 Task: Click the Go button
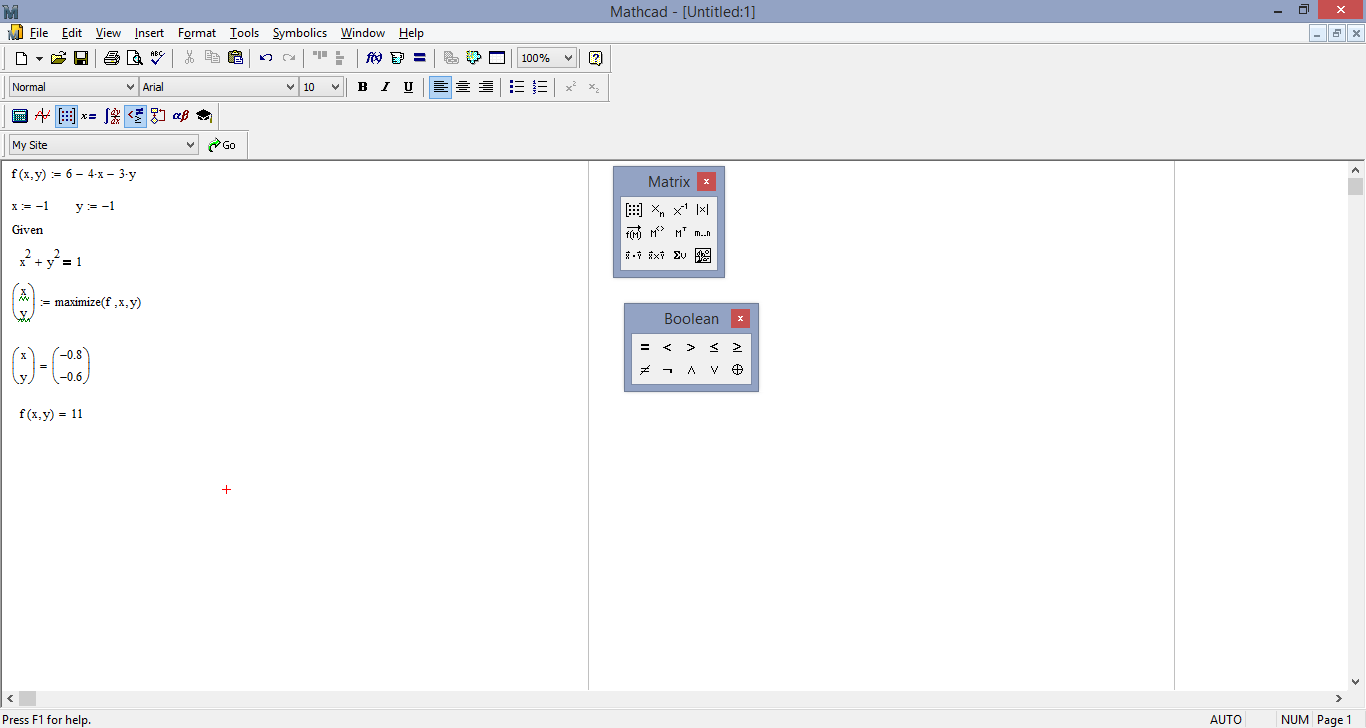[x=222, y=145]
